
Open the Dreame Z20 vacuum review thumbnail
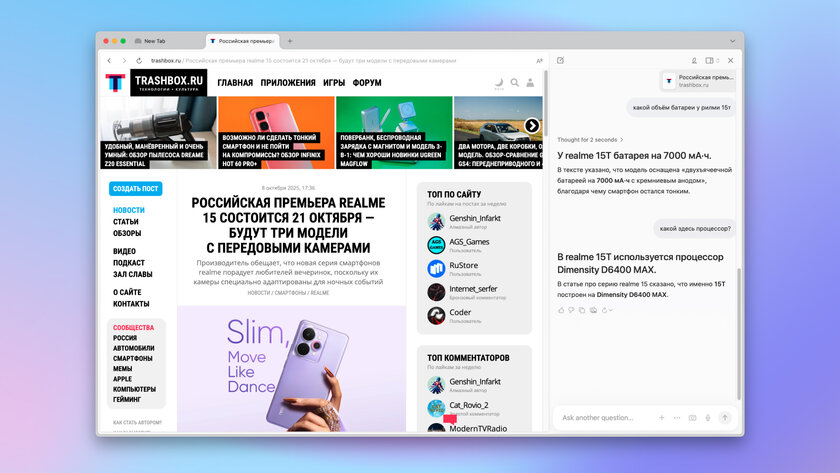coord(158,132)
